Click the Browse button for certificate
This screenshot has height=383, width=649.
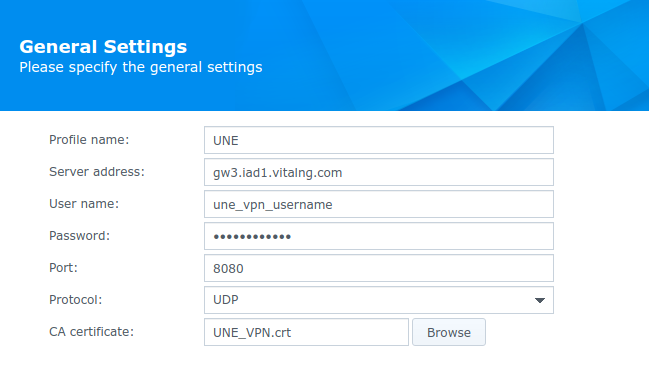(449, 332)
